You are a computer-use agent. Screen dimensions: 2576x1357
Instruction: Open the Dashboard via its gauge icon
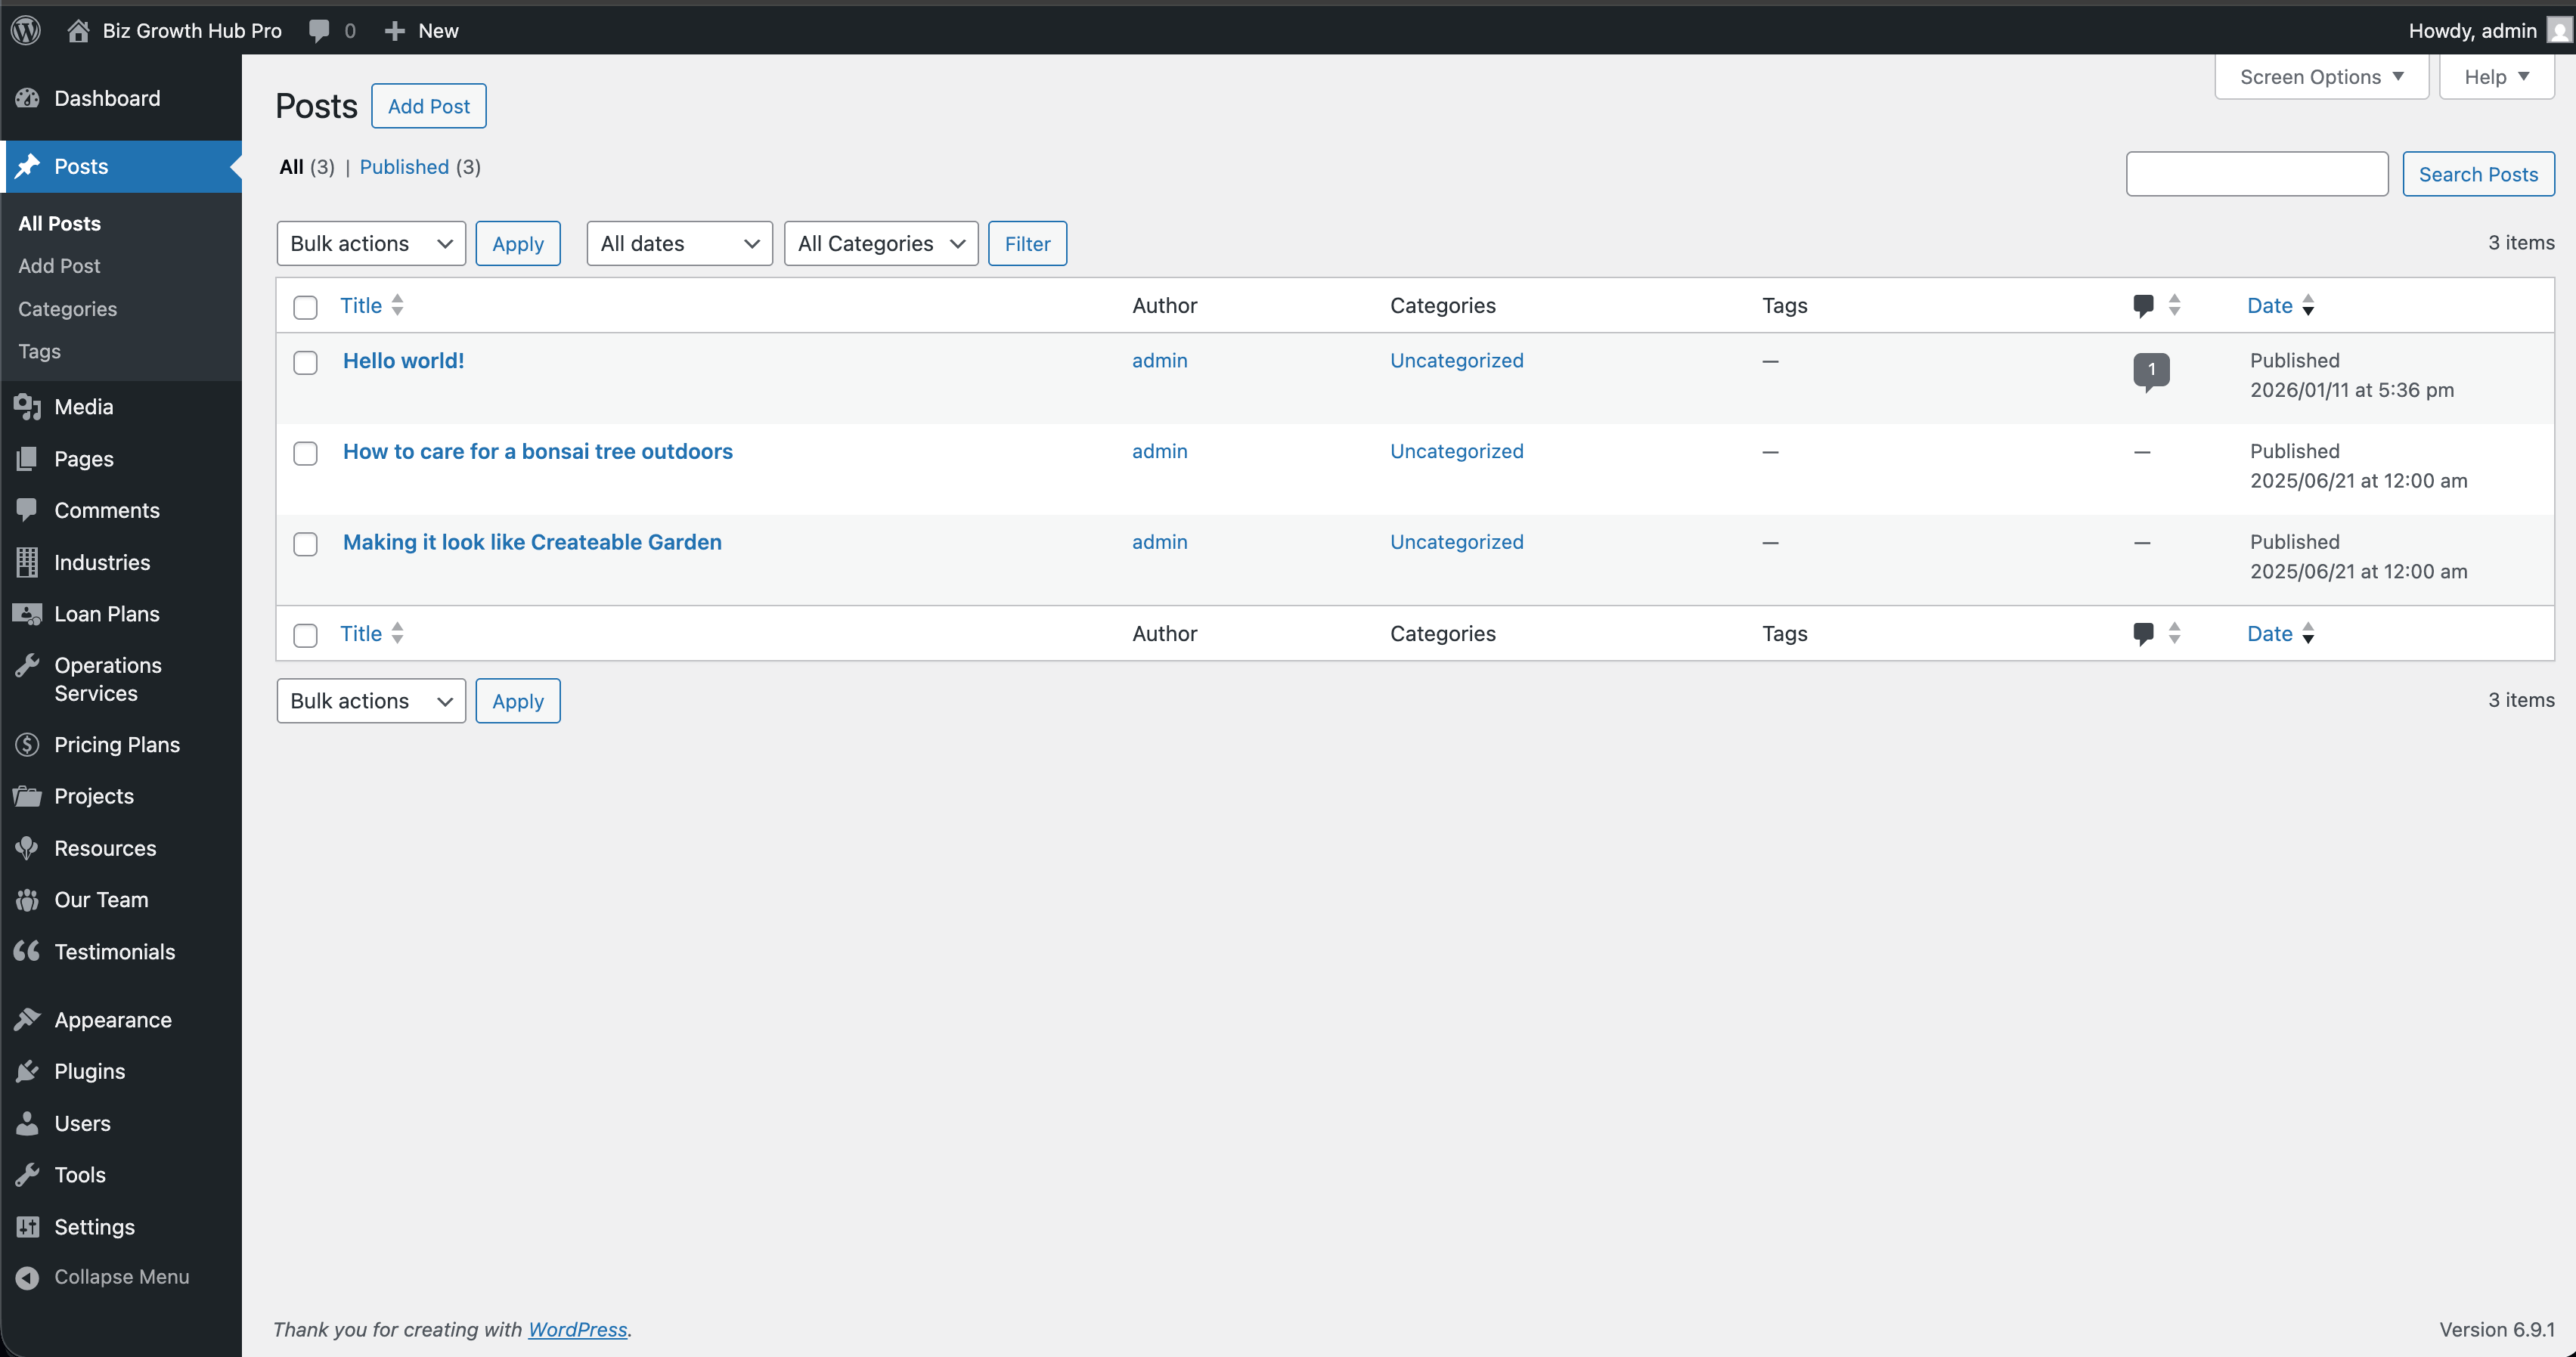tap(29, 98)
